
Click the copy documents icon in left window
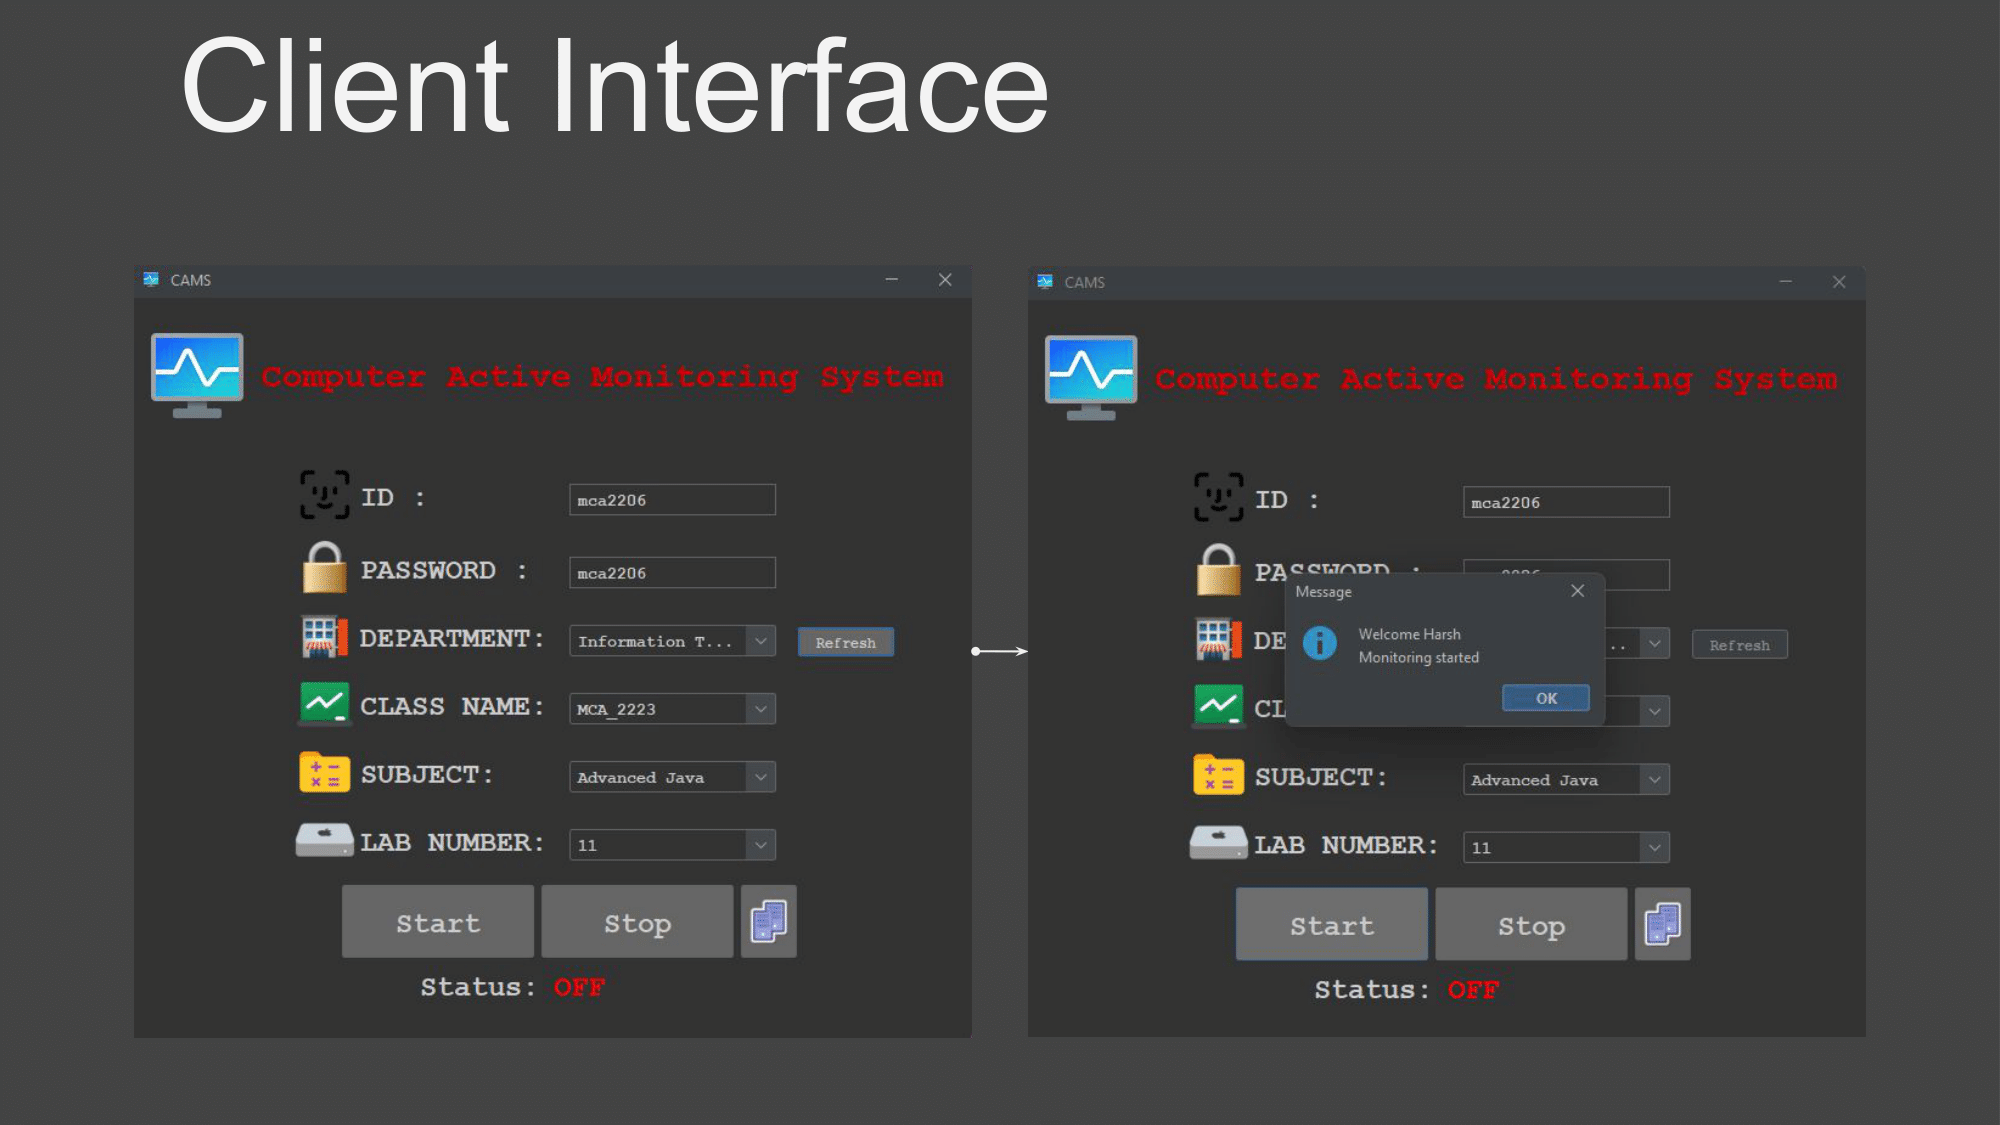click(768, 921)
